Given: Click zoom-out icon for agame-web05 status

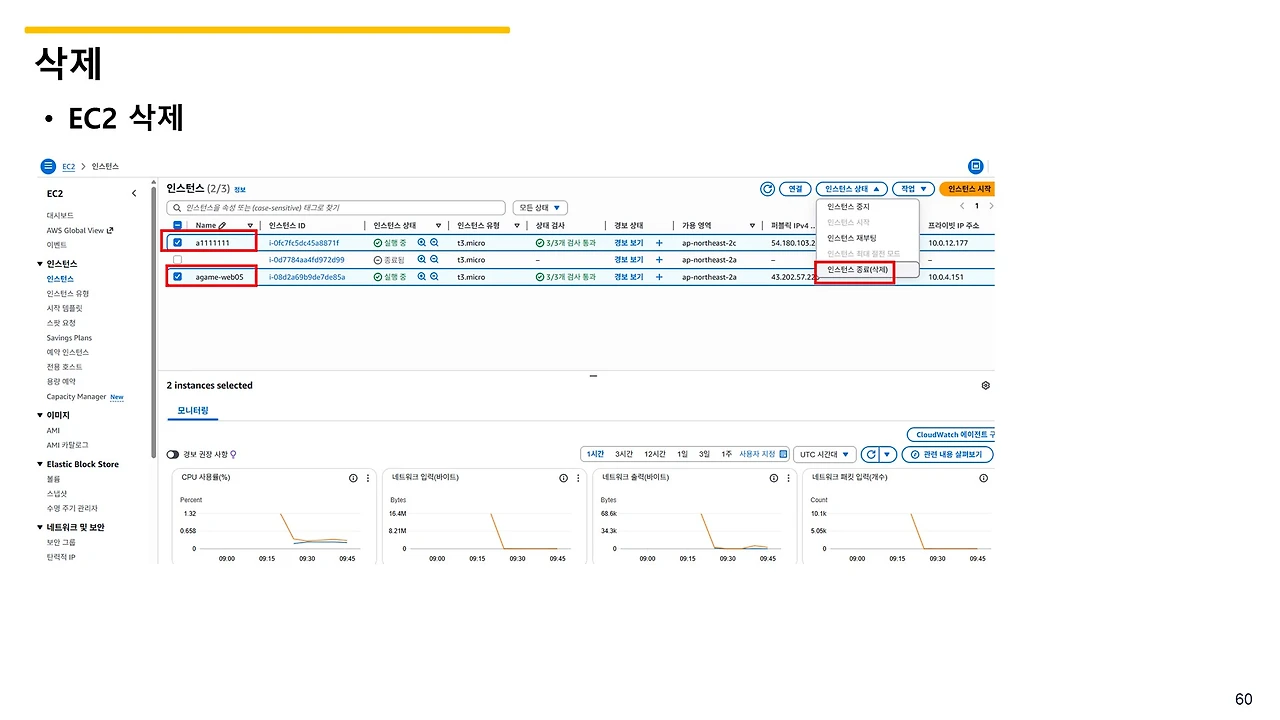Looking at the screenshot, I should pyautogui.click(x=435, y=277).
